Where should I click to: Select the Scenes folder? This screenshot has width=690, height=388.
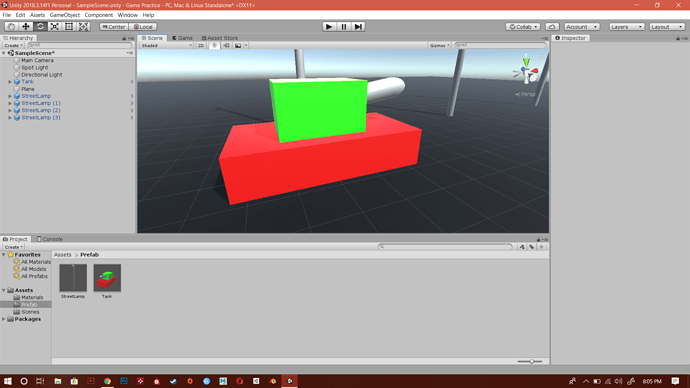[x=30, y=312]
